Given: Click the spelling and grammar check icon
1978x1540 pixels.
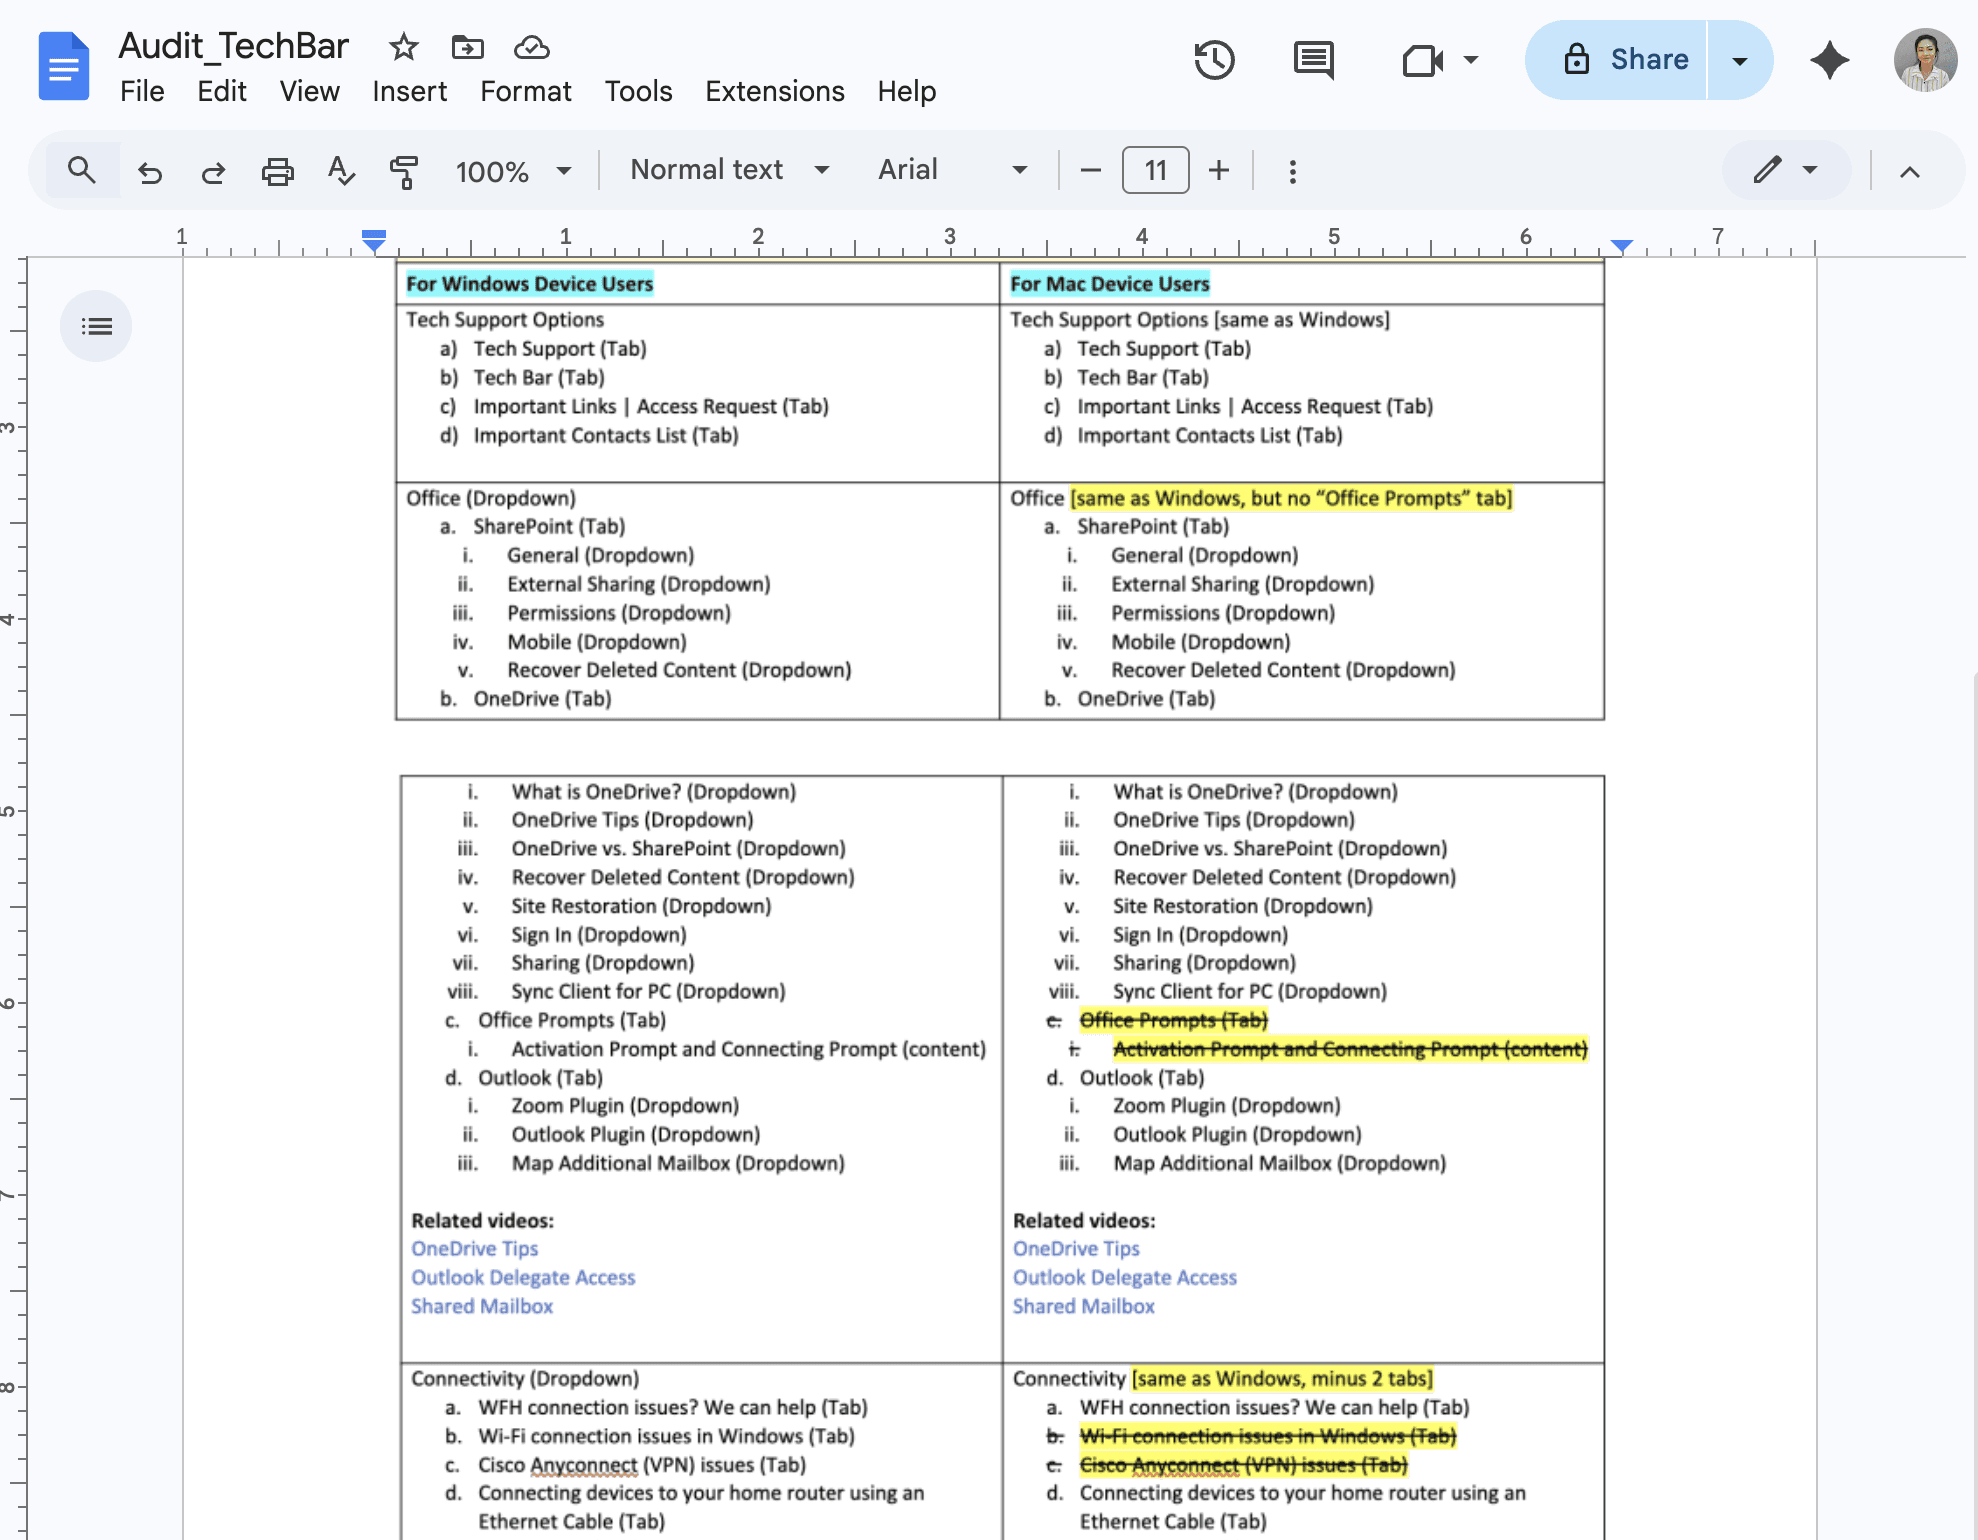Looking at the screenshot, I should coord(341,171).
